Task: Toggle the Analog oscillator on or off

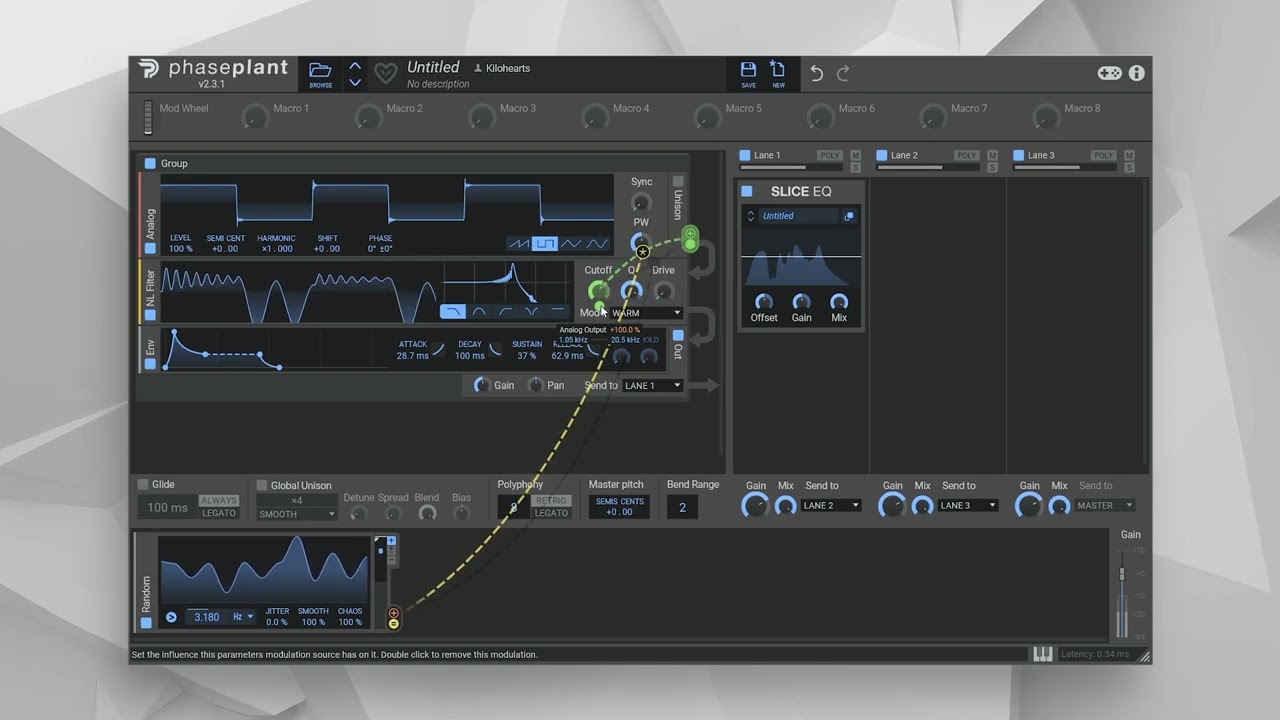Action: click(150, 248)
